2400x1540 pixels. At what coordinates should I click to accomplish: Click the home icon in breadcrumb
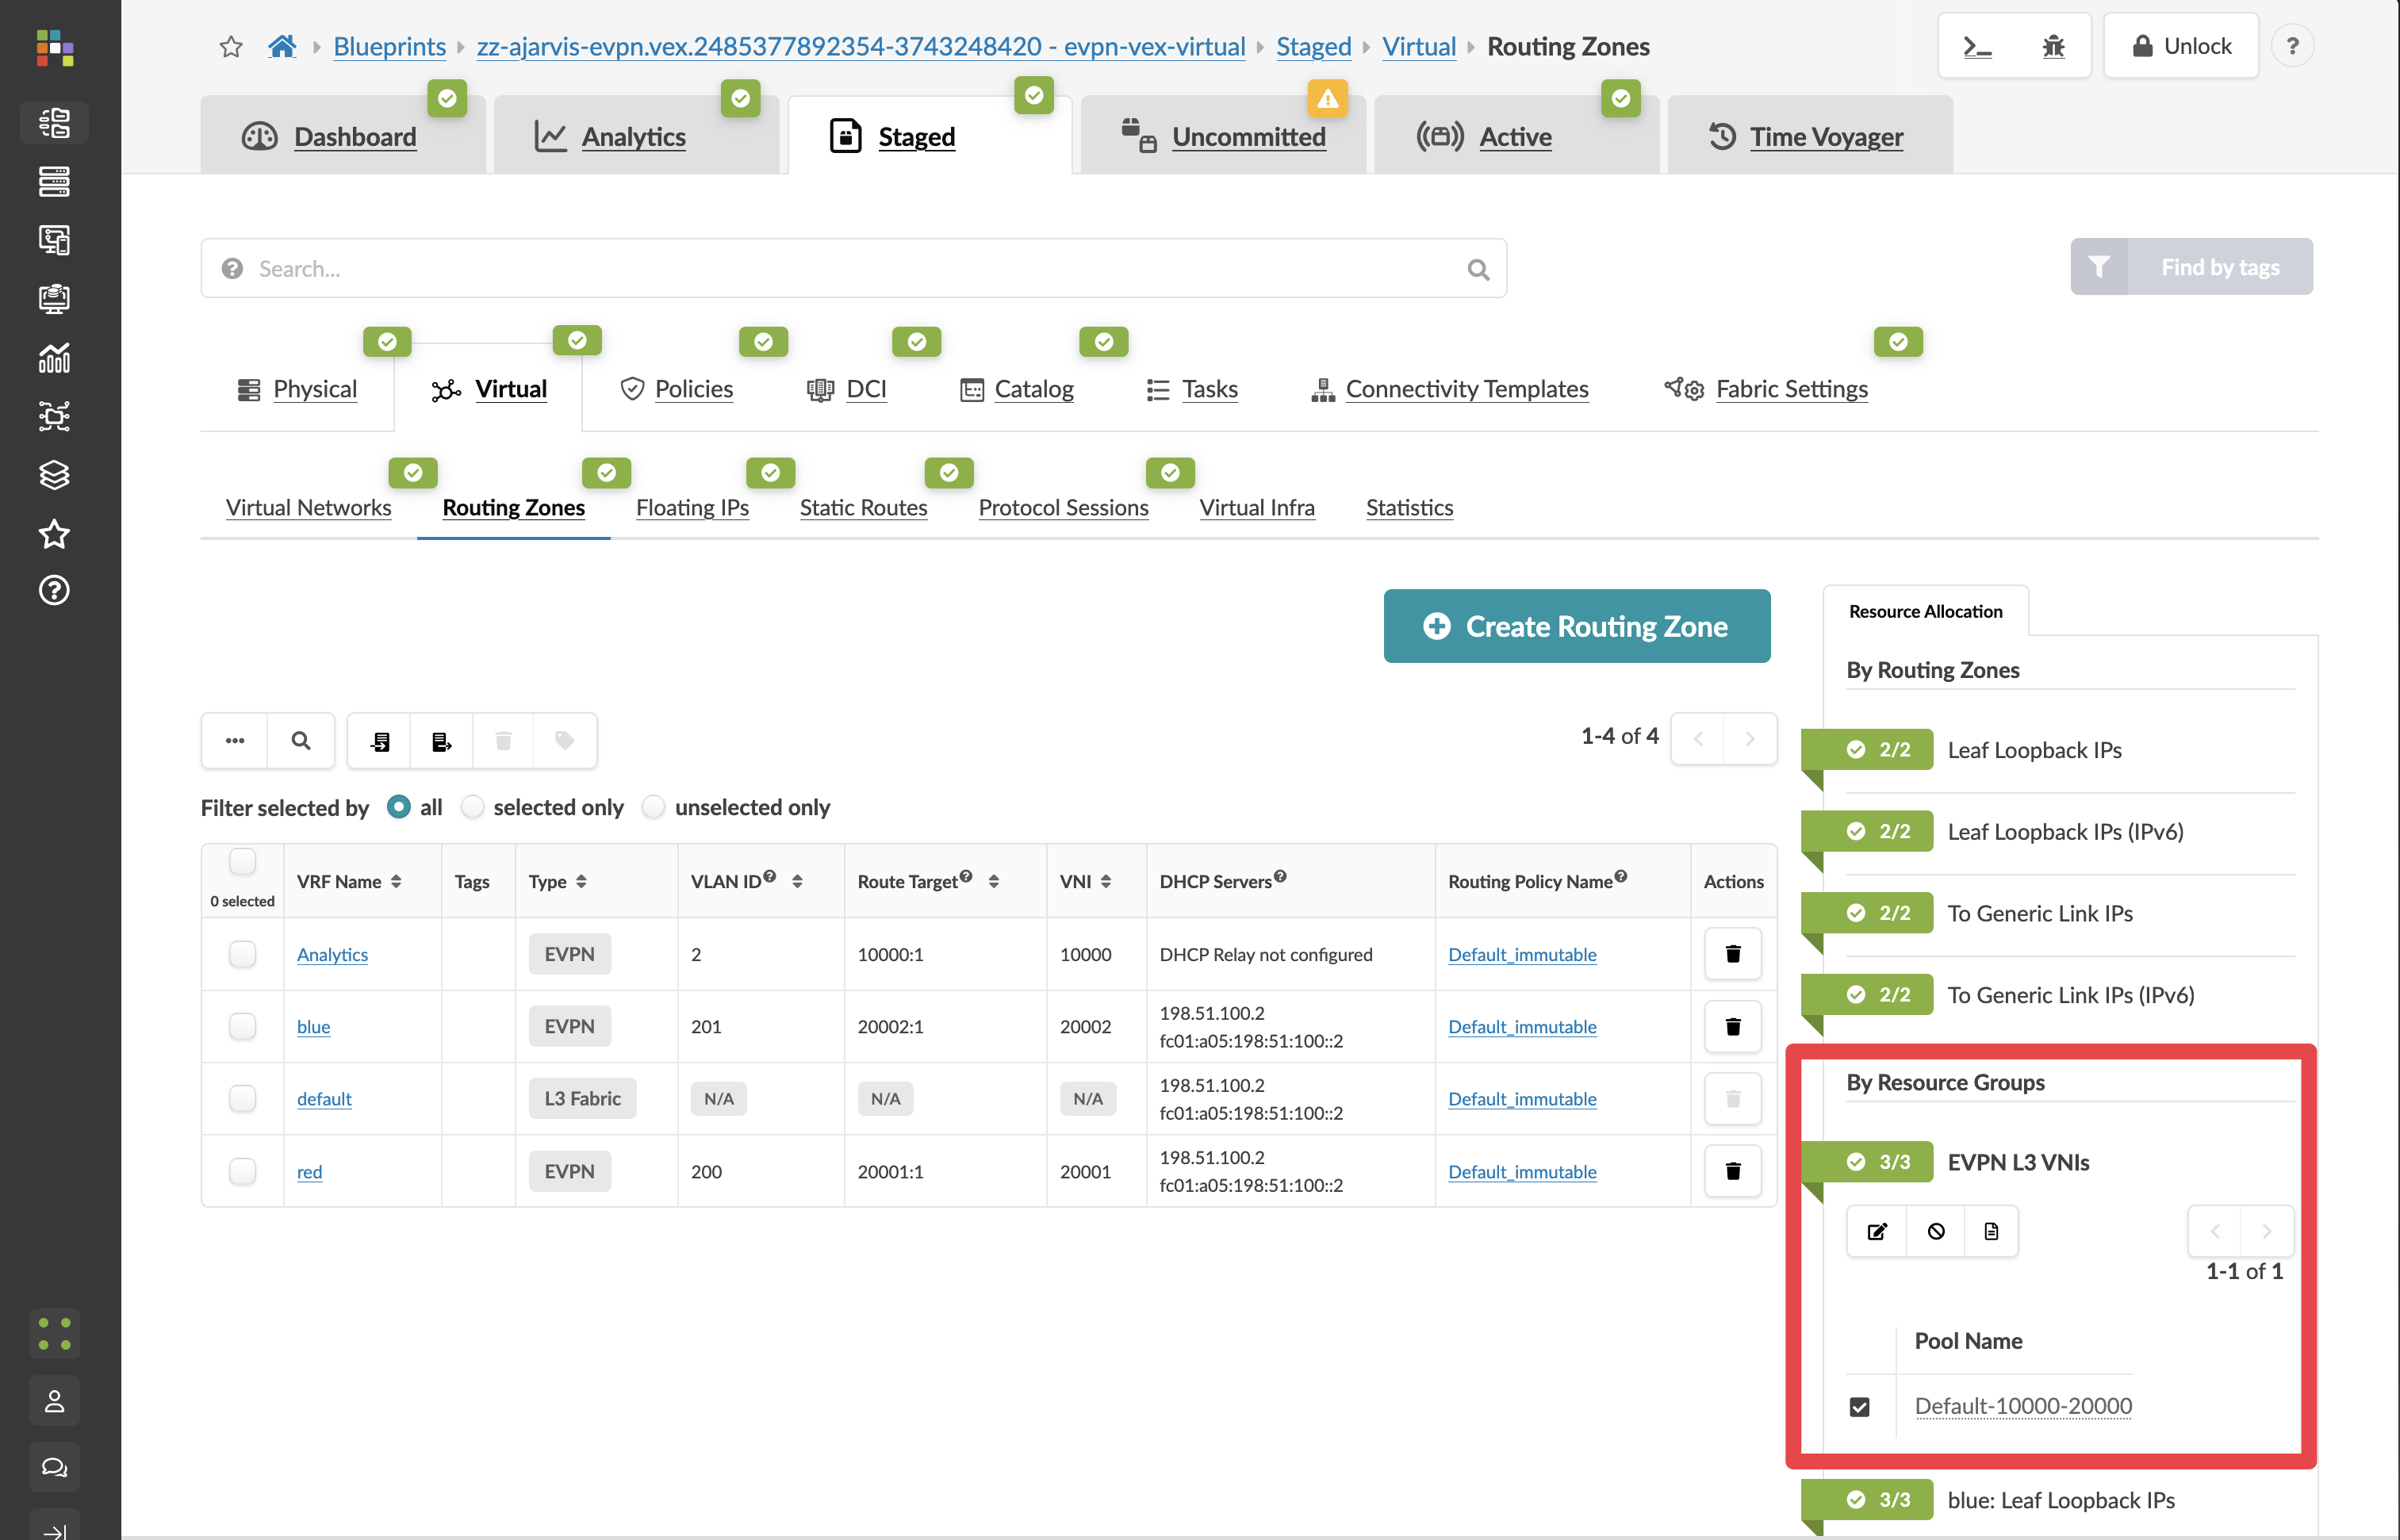click(282, 46)
